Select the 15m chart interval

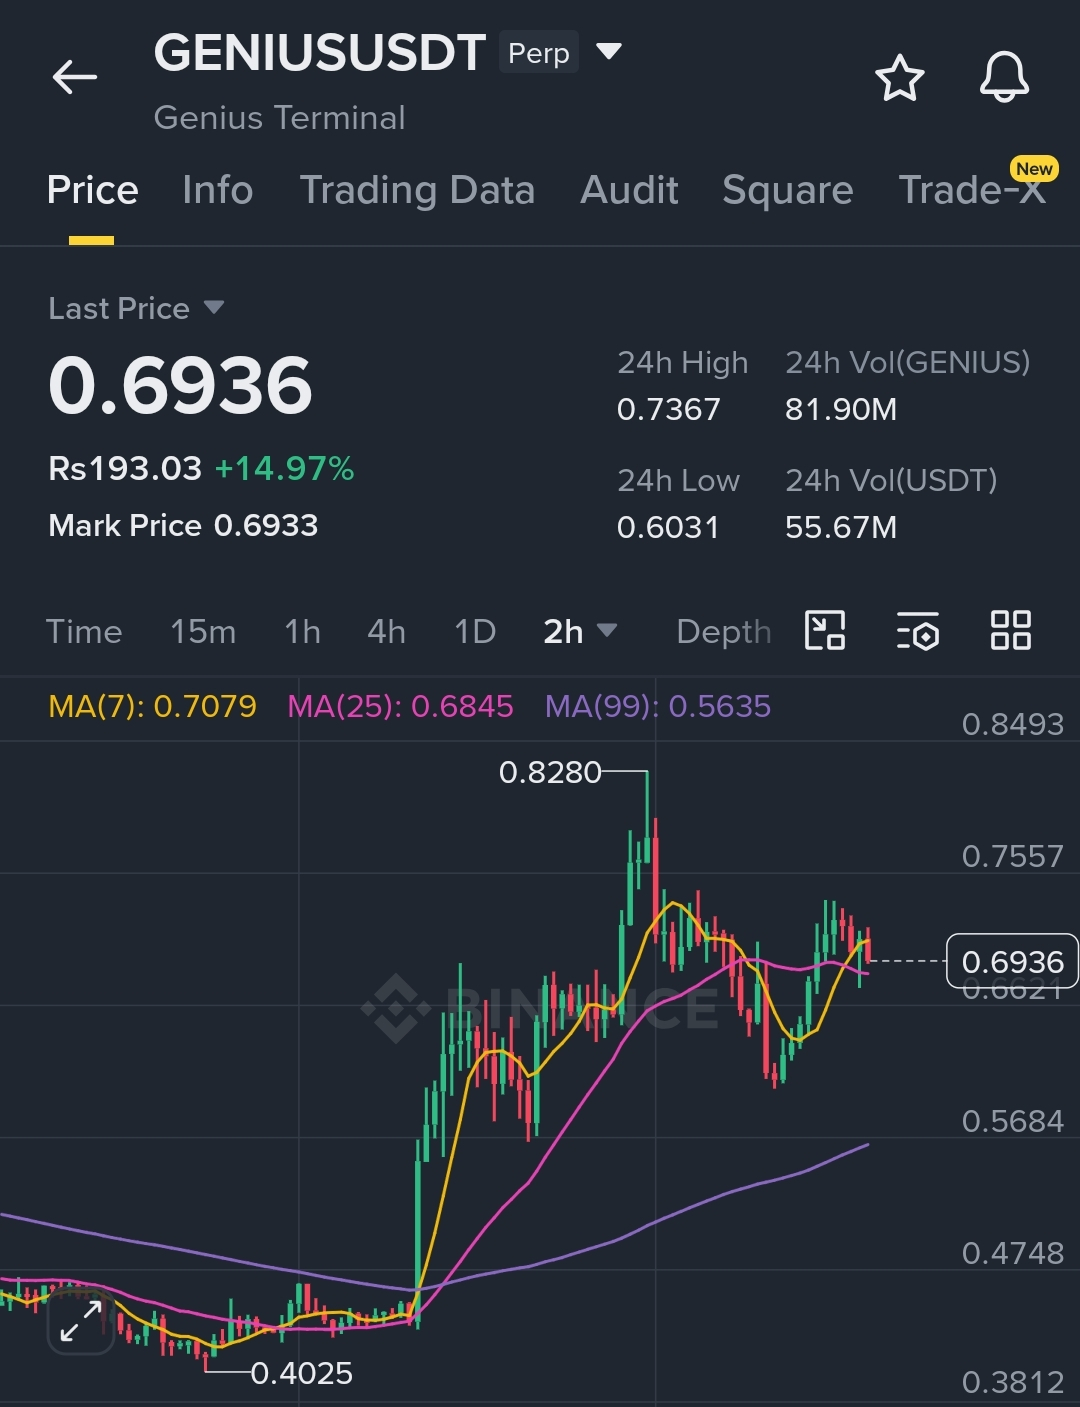point(203,632)
